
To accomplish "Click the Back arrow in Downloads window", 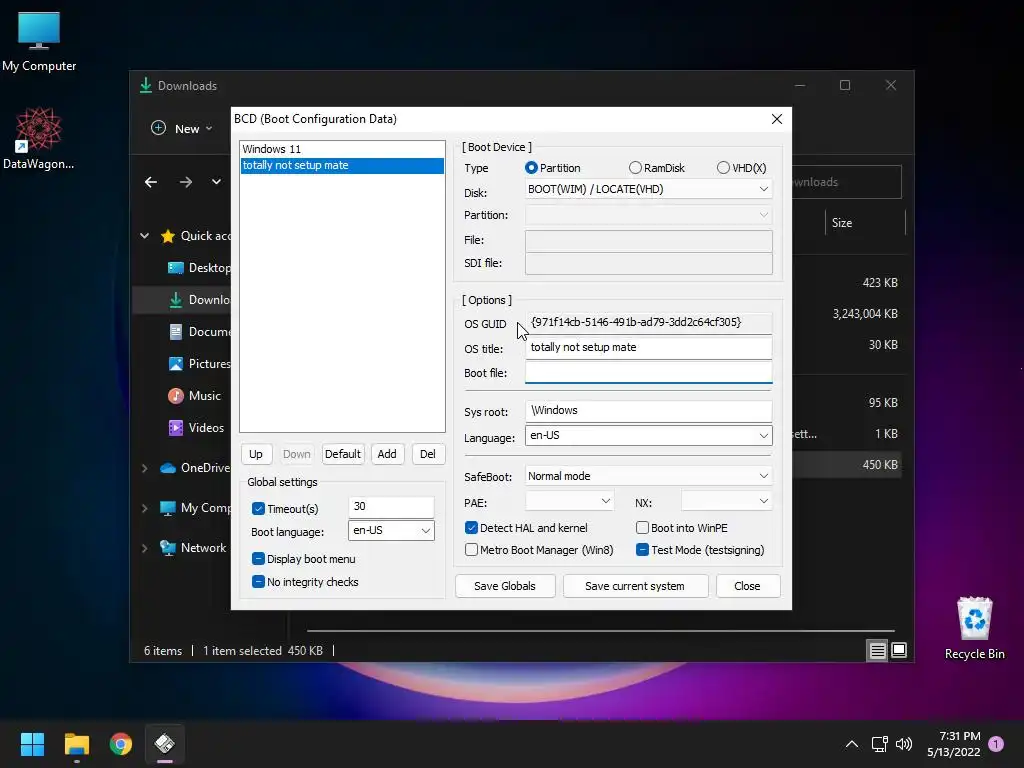I will click(151, 182).
